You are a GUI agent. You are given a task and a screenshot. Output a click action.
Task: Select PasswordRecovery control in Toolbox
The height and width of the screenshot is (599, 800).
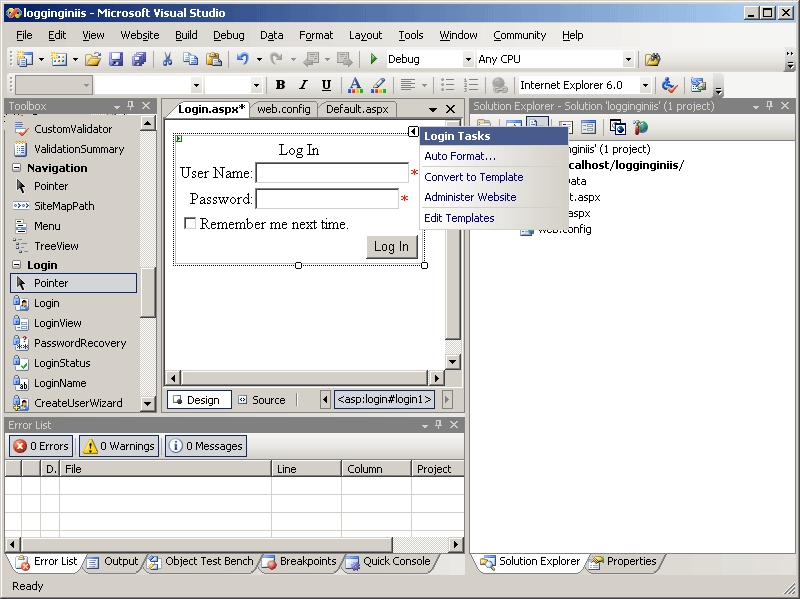coord(79,343)
